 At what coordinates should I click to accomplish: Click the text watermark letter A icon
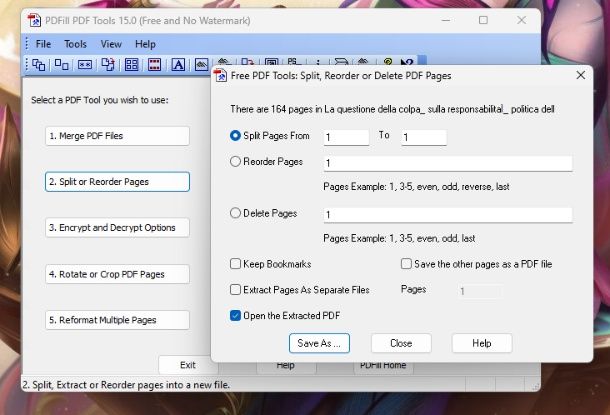(x=178, y=64)
